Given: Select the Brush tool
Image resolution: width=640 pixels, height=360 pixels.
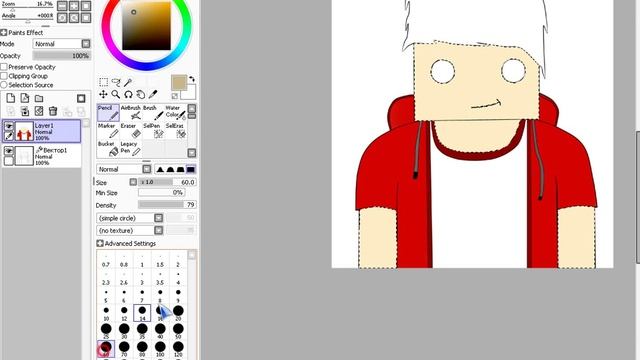Looking at the screenshot, I should [152, 113].
